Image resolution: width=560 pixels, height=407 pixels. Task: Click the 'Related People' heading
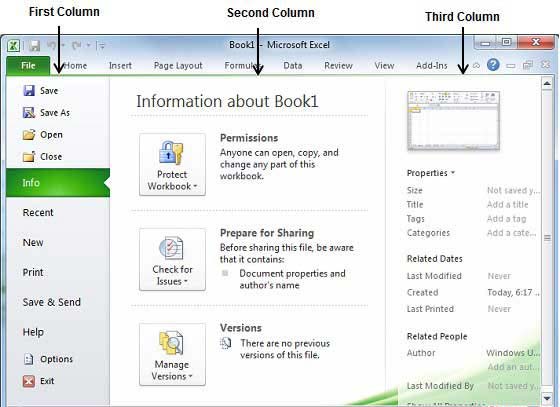tap(437, 336)
